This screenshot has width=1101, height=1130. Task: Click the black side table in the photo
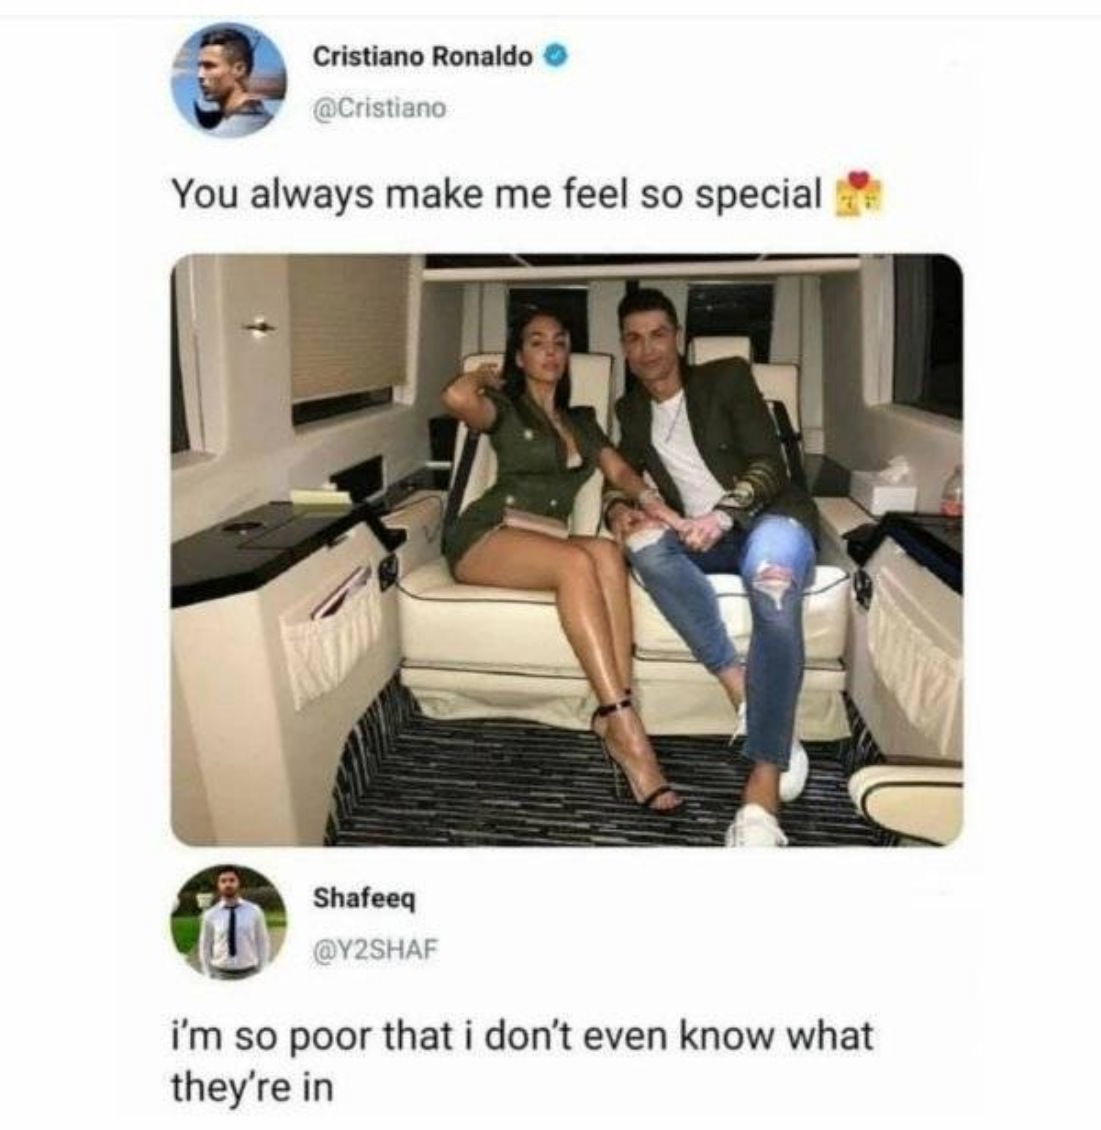[281, 546]
